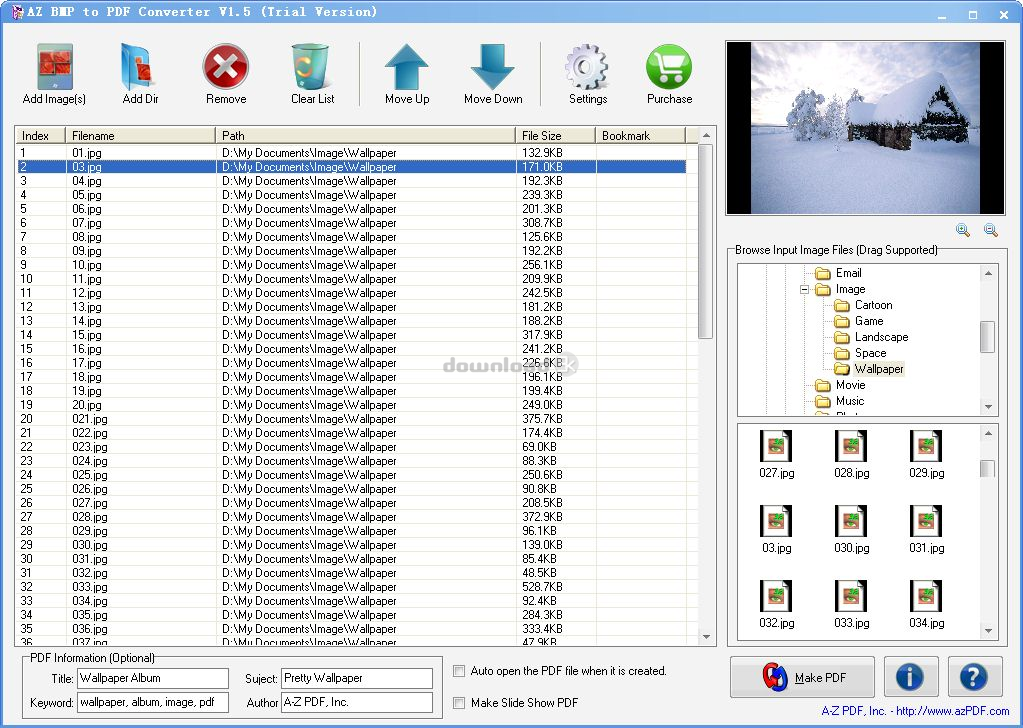Sort list by Path column header

(x=365, y=136)
